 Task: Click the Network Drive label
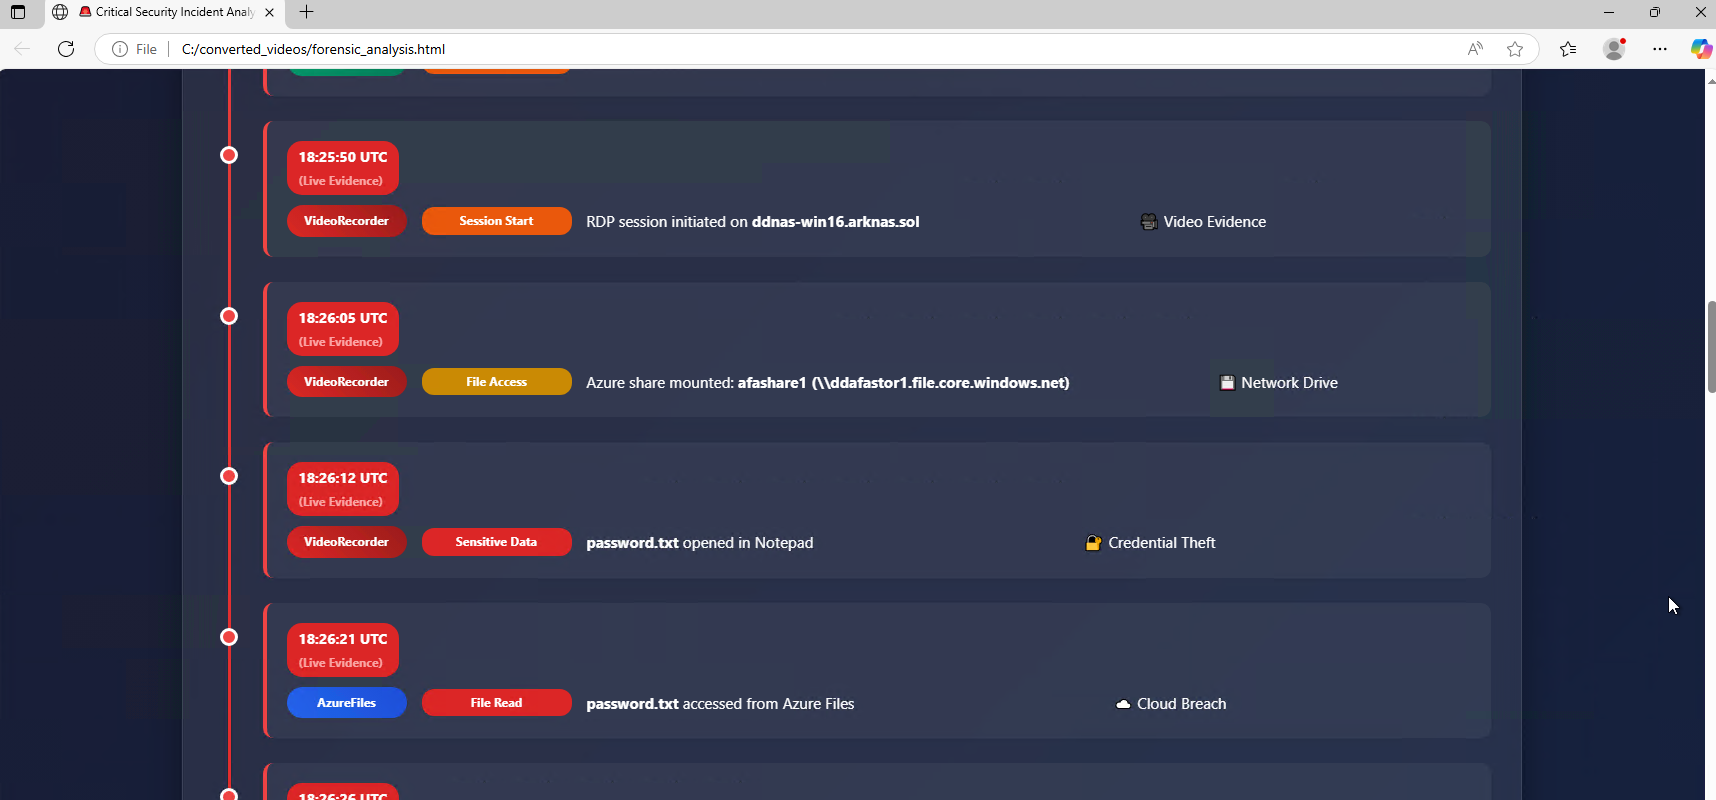(x=1290, y=383)
